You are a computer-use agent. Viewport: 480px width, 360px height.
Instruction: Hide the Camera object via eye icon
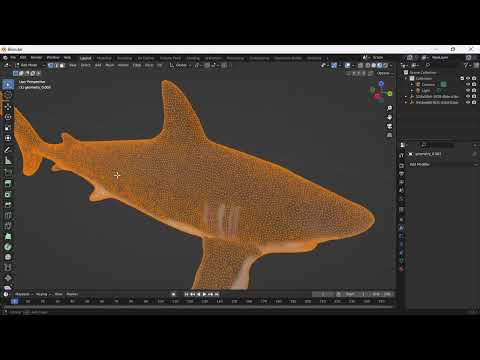pos(468,84)
